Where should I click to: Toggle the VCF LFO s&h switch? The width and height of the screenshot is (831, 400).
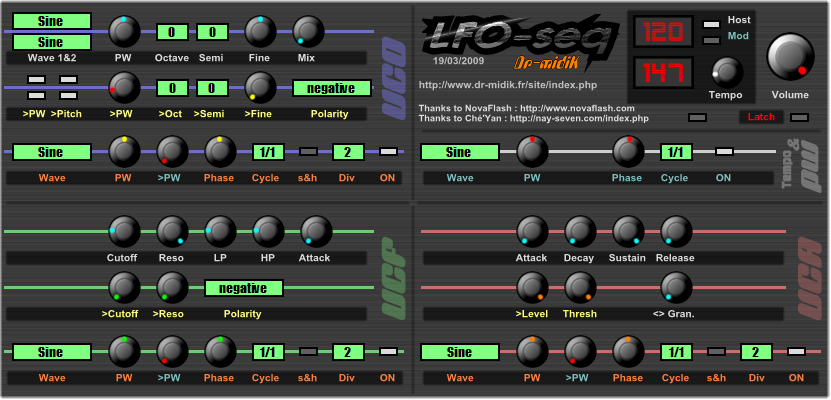click(308, 351)
